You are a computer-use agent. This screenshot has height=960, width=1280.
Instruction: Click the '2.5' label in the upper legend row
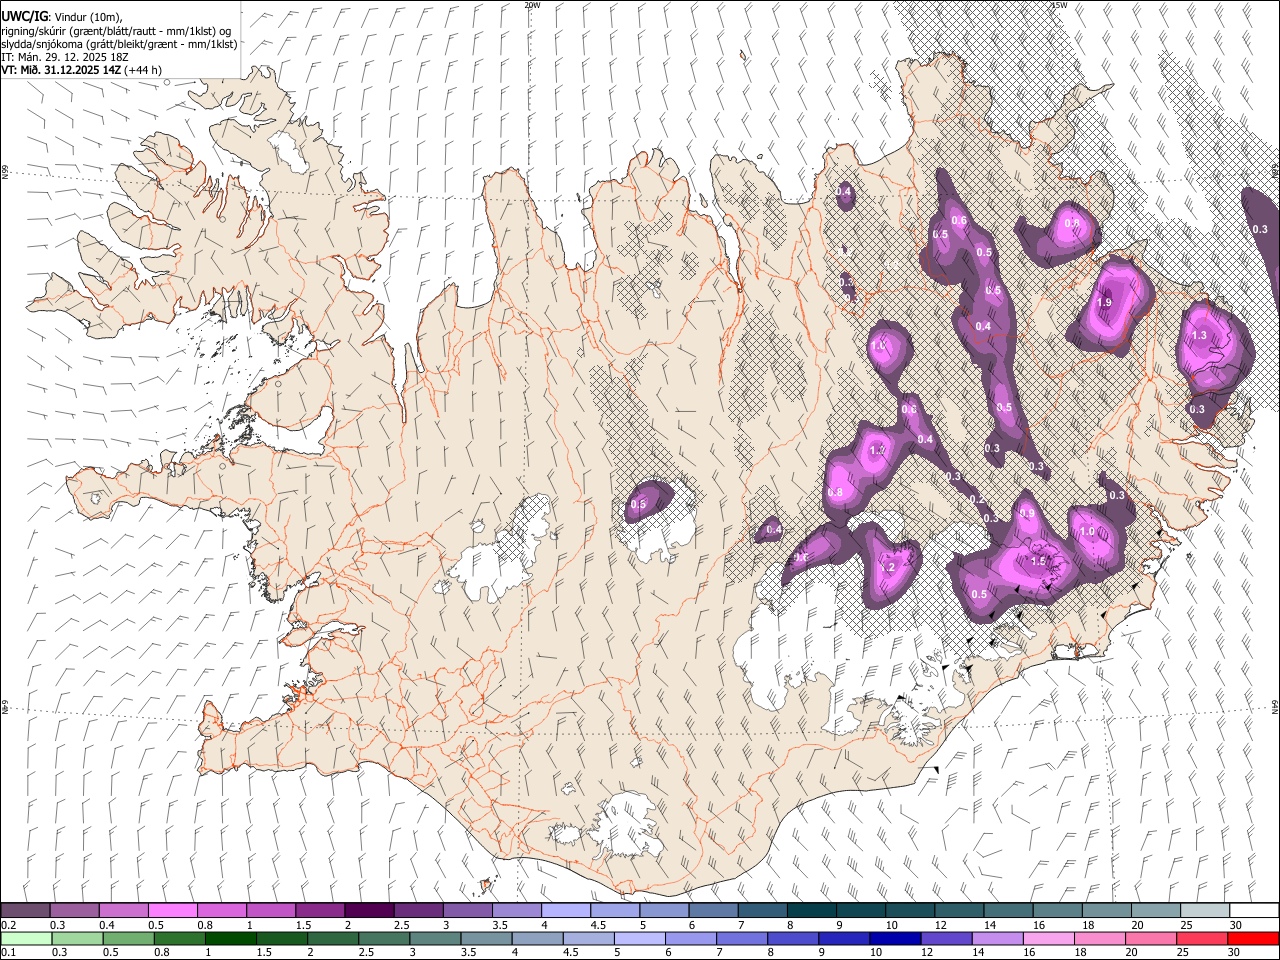(401, 925)
